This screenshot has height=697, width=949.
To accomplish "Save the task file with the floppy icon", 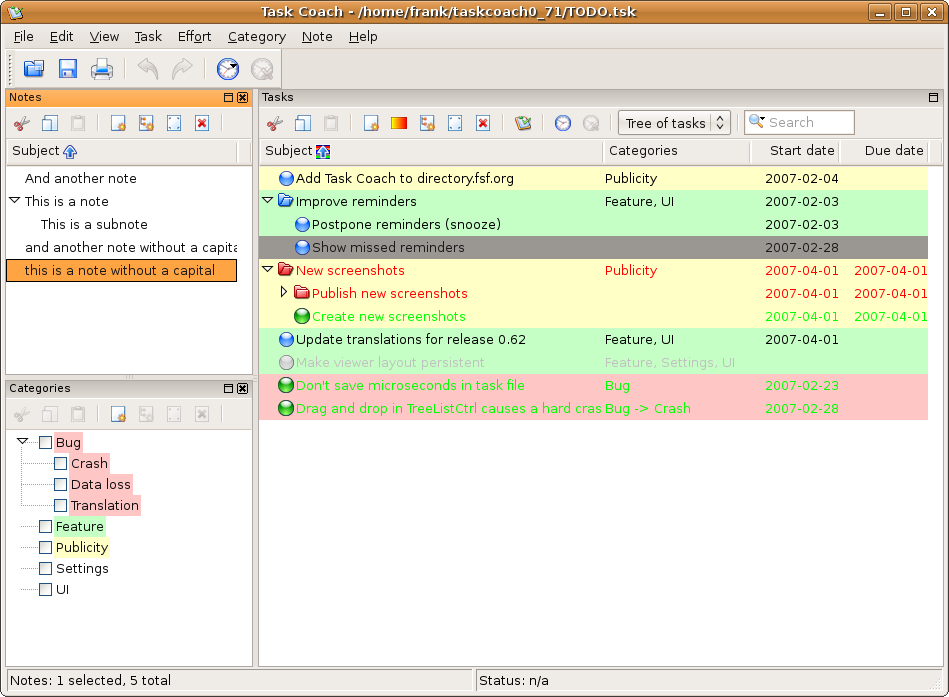I will point(68,69).
